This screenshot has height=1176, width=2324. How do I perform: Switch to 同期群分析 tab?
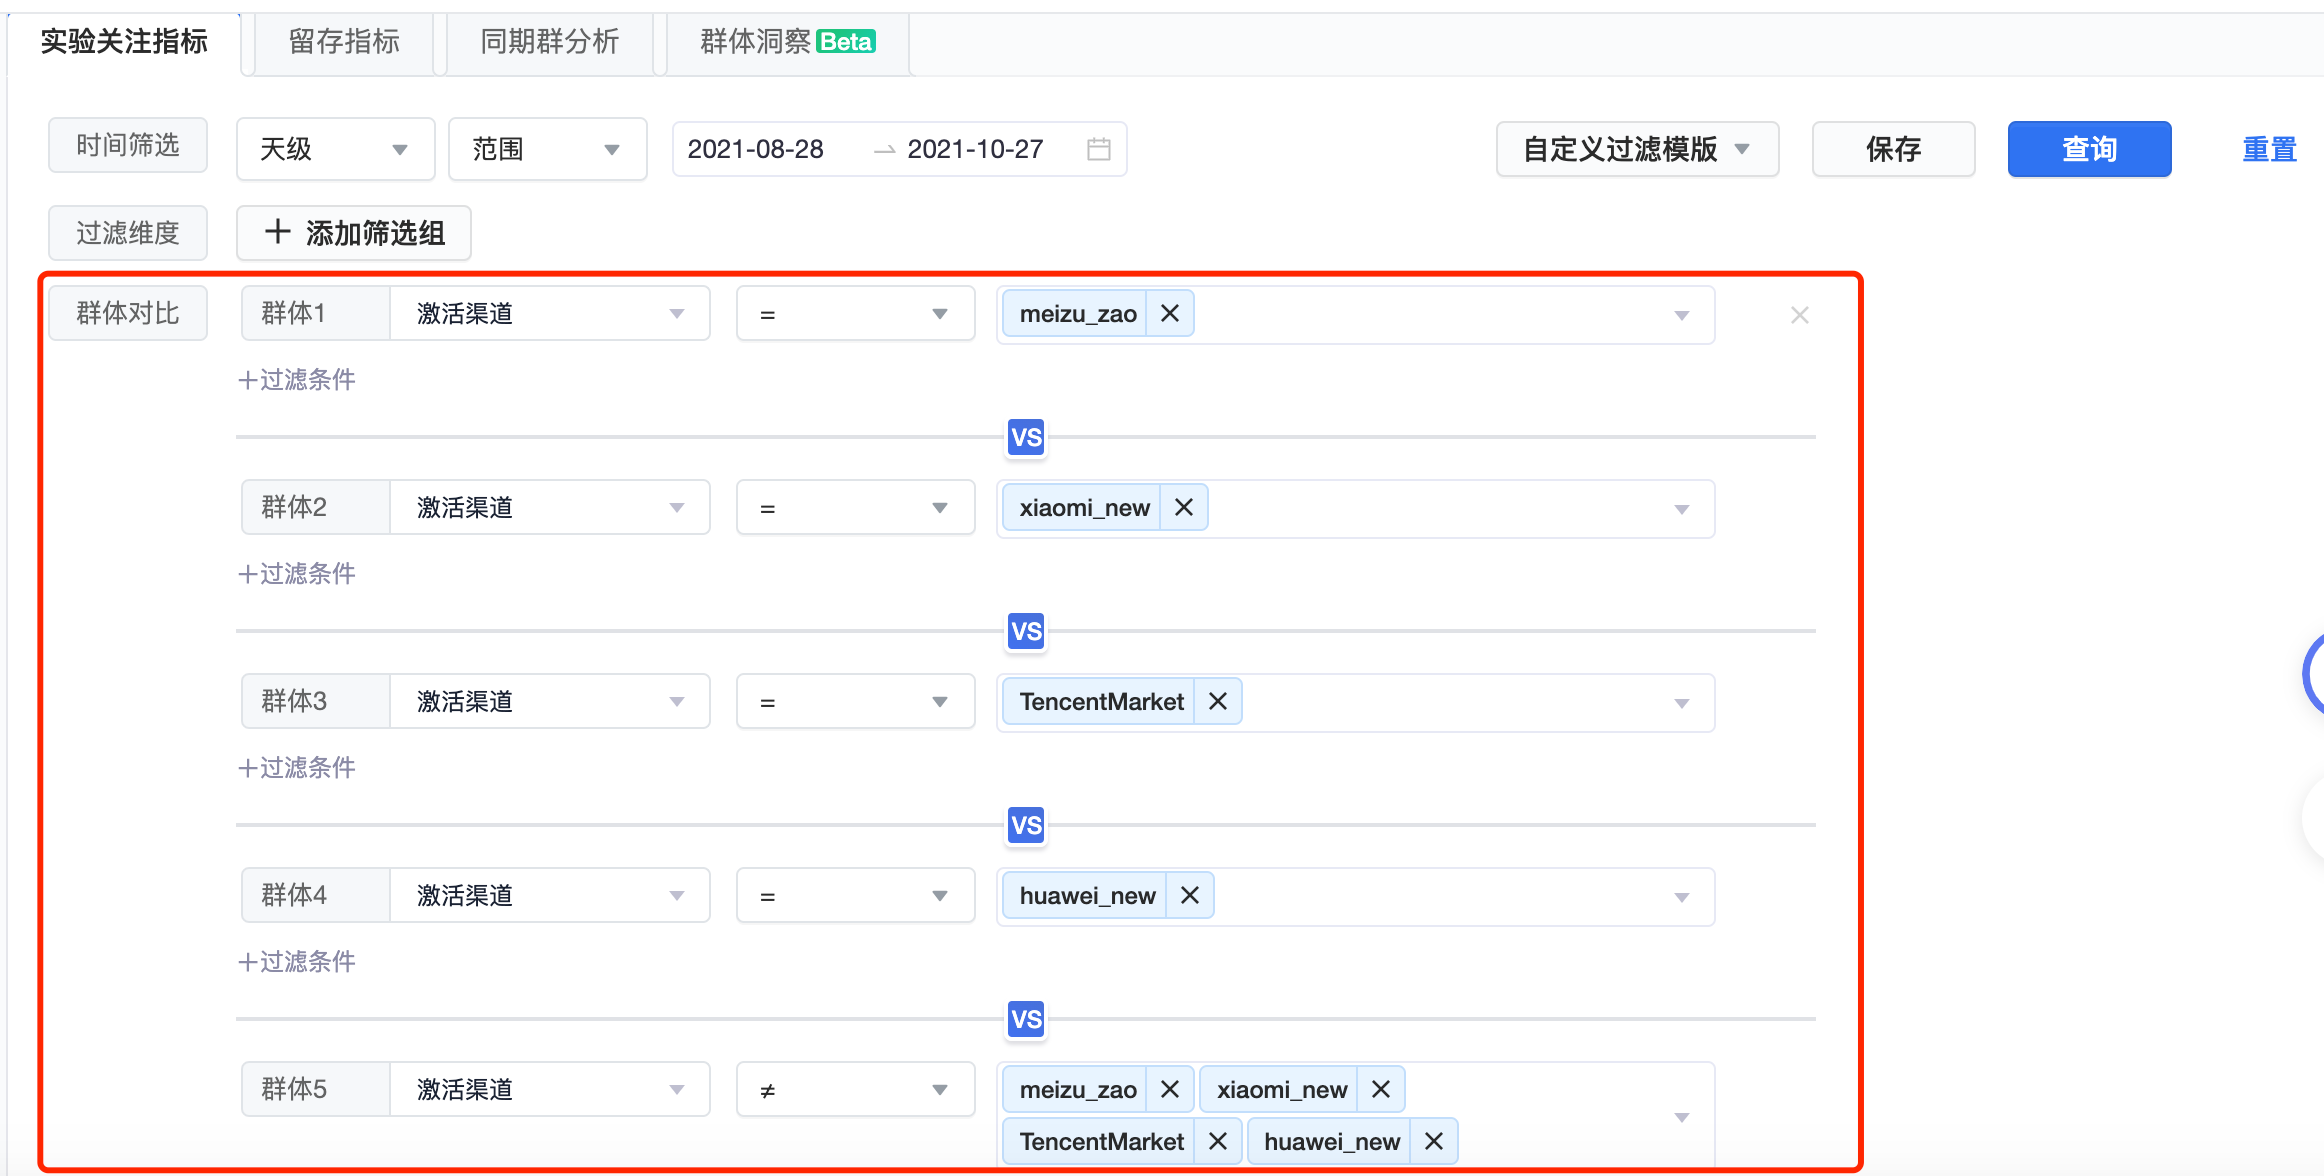tap(550, 42)
